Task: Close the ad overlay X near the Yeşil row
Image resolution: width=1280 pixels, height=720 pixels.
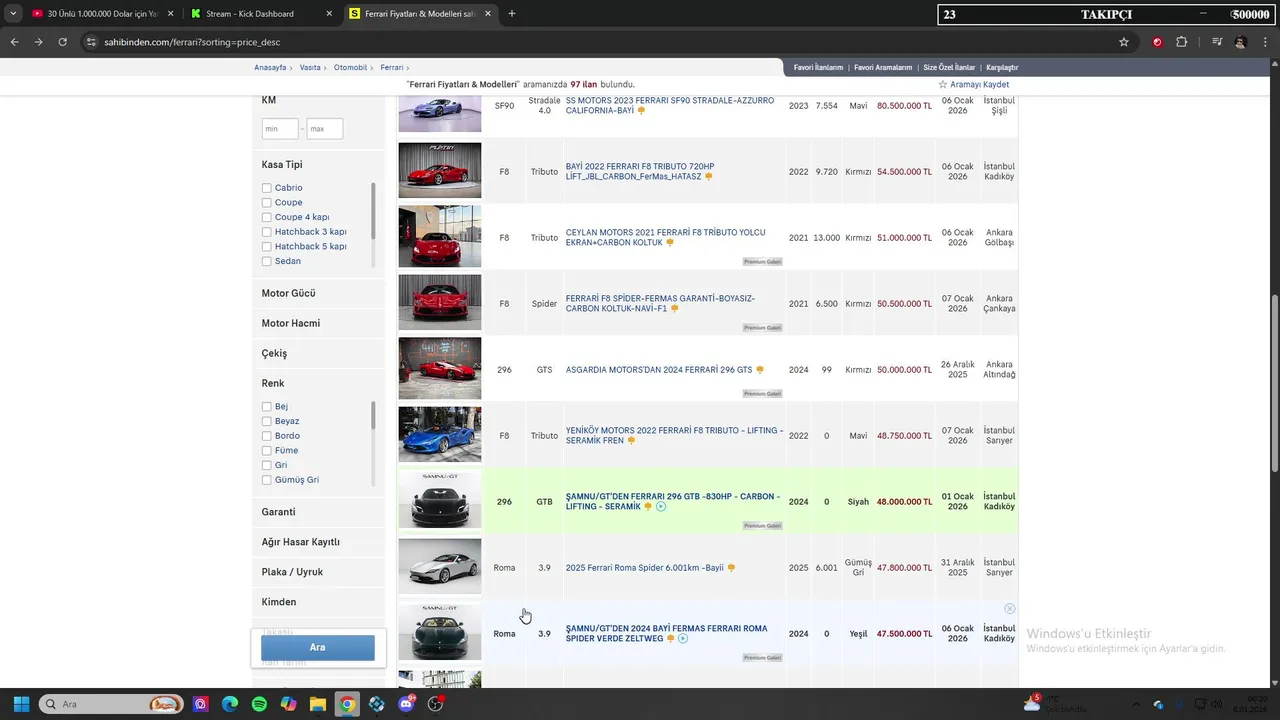Action: (x=1010, y=609)
